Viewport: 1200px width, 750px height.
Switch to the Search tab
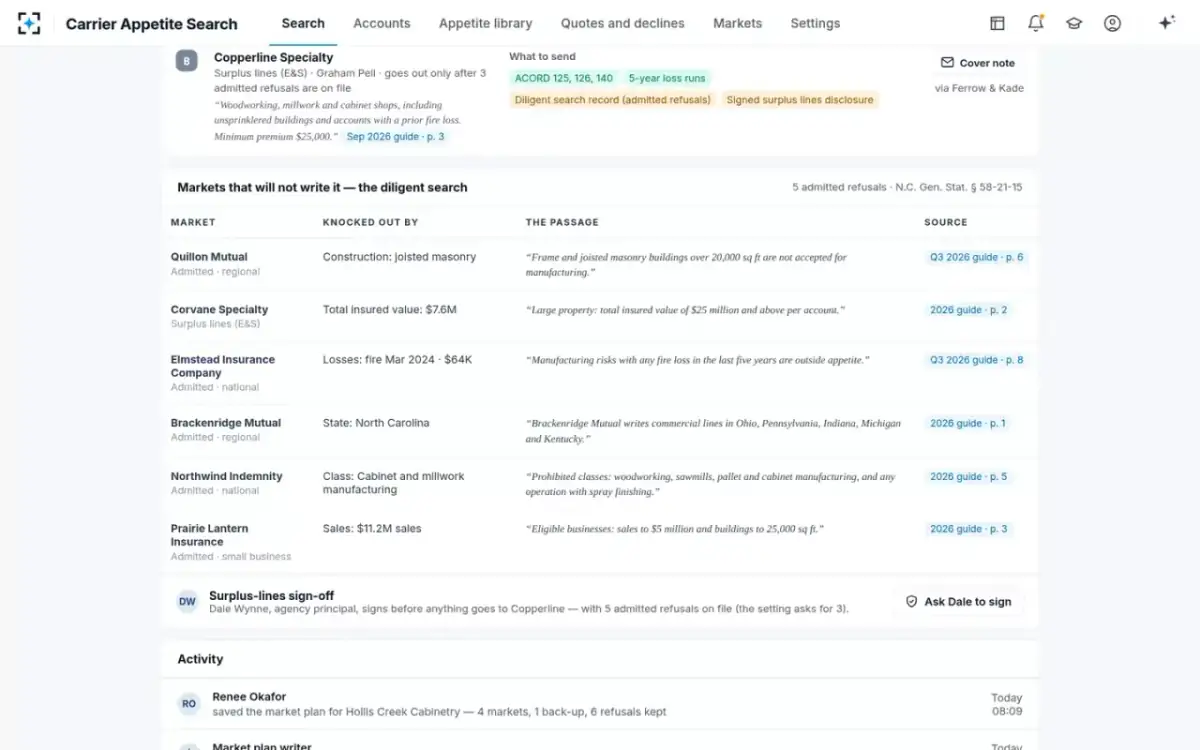pos(303,23)
